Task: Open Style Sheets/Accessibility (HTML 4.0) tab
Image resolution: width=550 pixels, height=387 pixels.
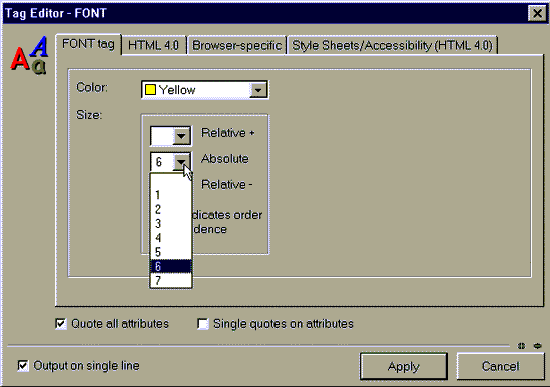Action: pos(393,45)
